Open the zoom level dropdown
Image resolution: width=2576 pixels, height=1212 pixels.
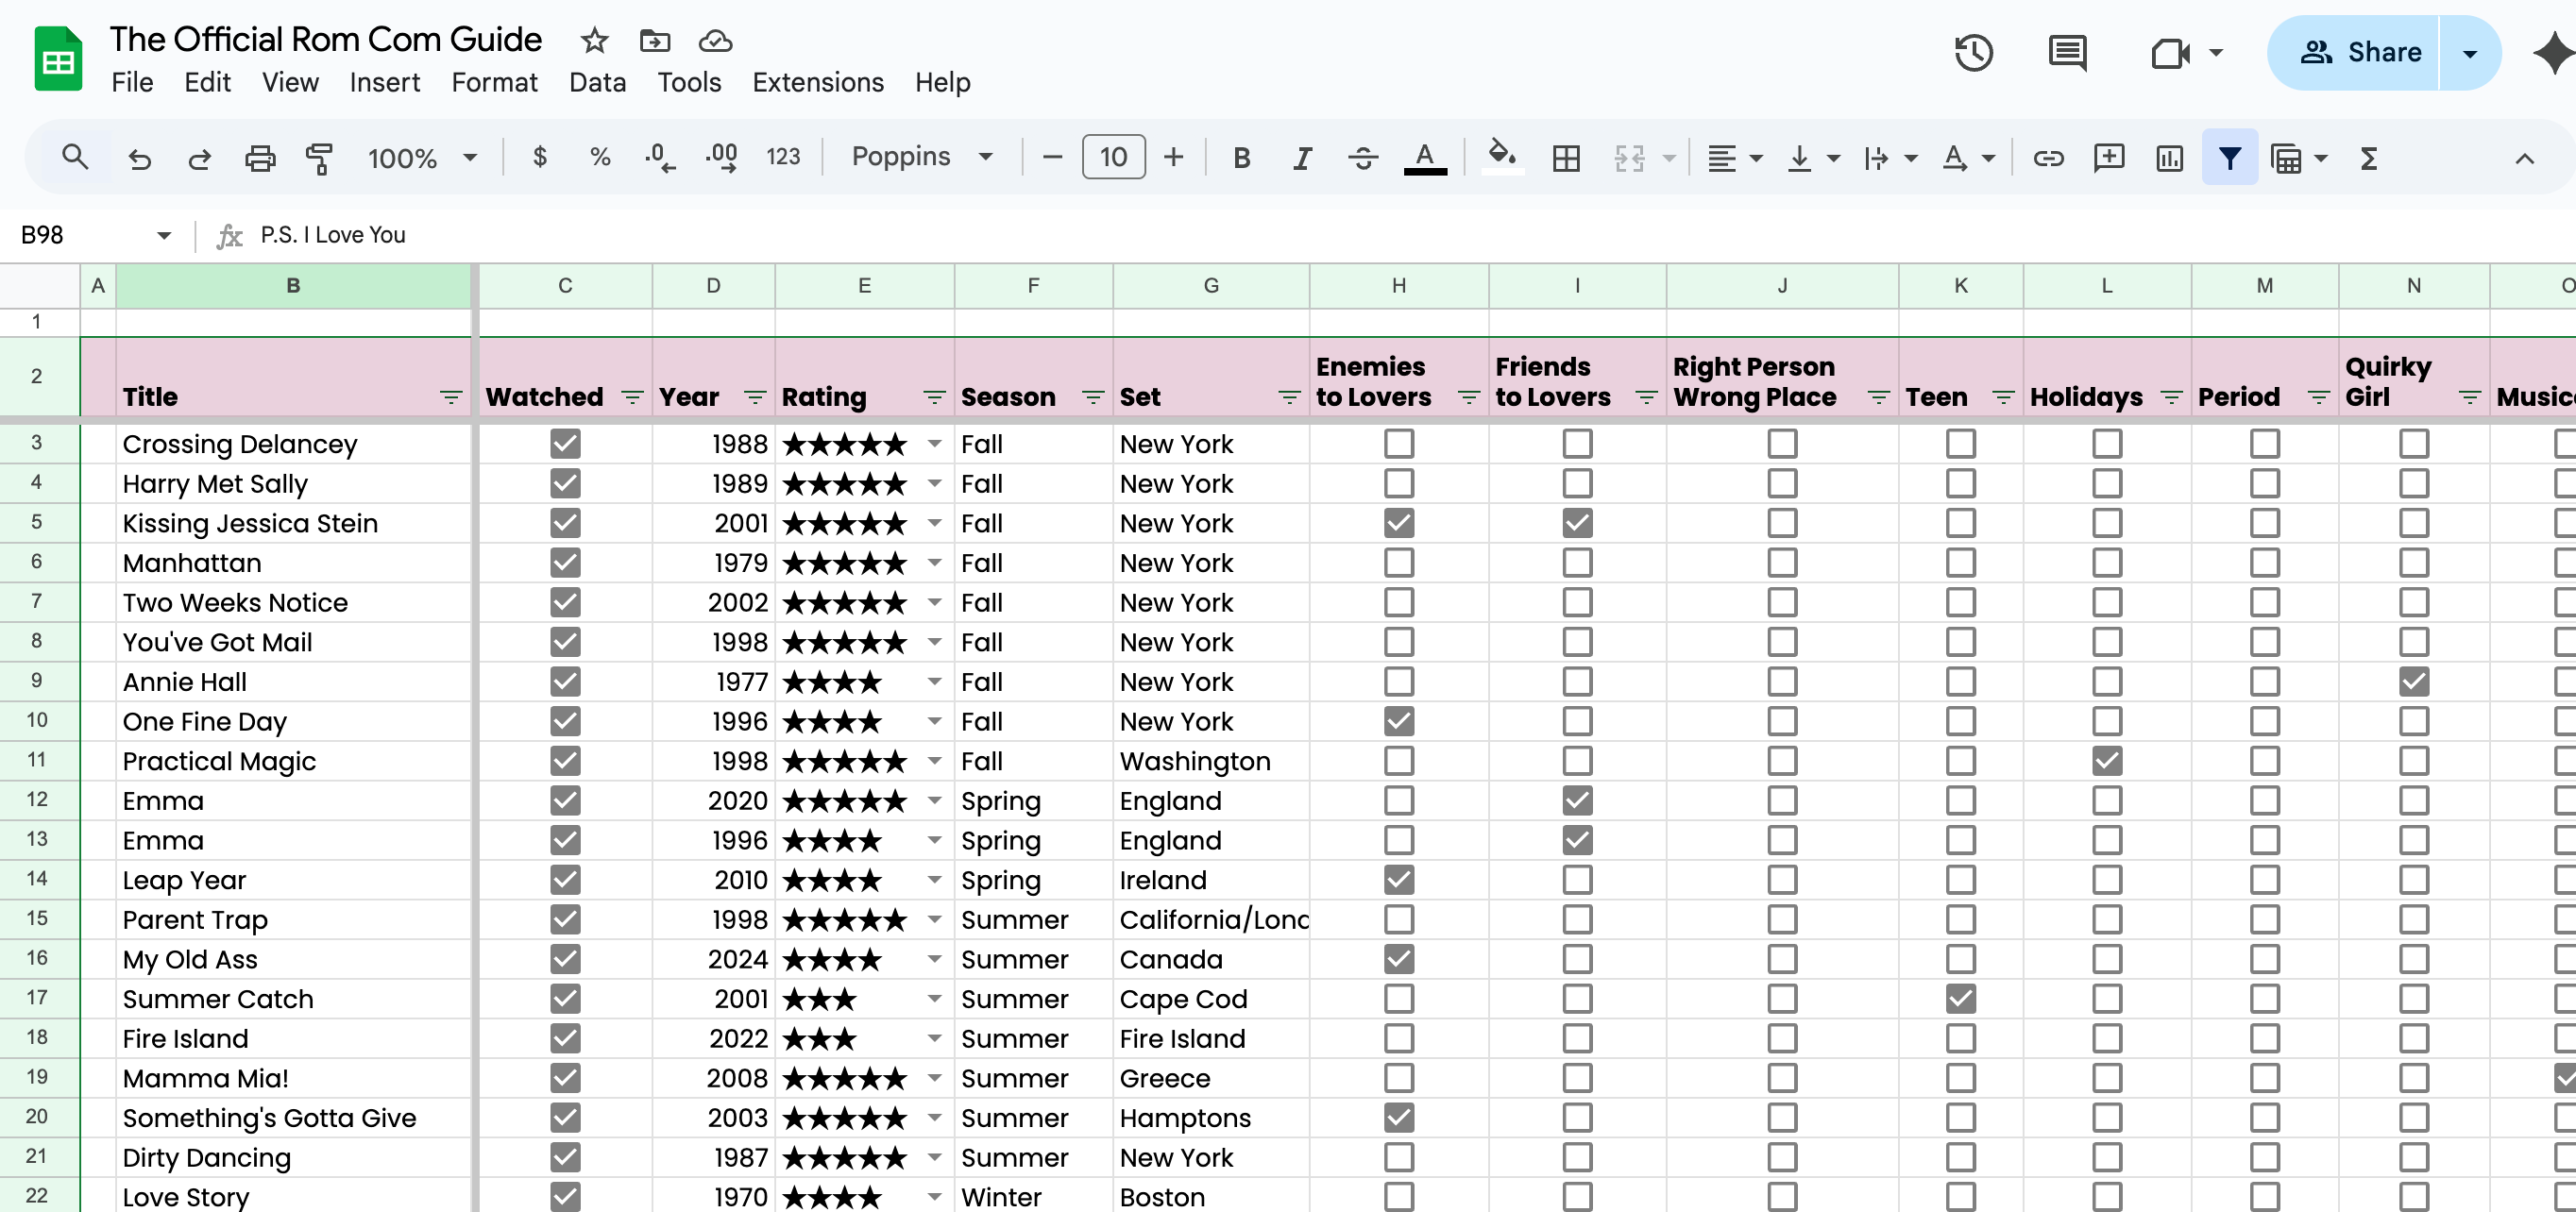point(422,158)
